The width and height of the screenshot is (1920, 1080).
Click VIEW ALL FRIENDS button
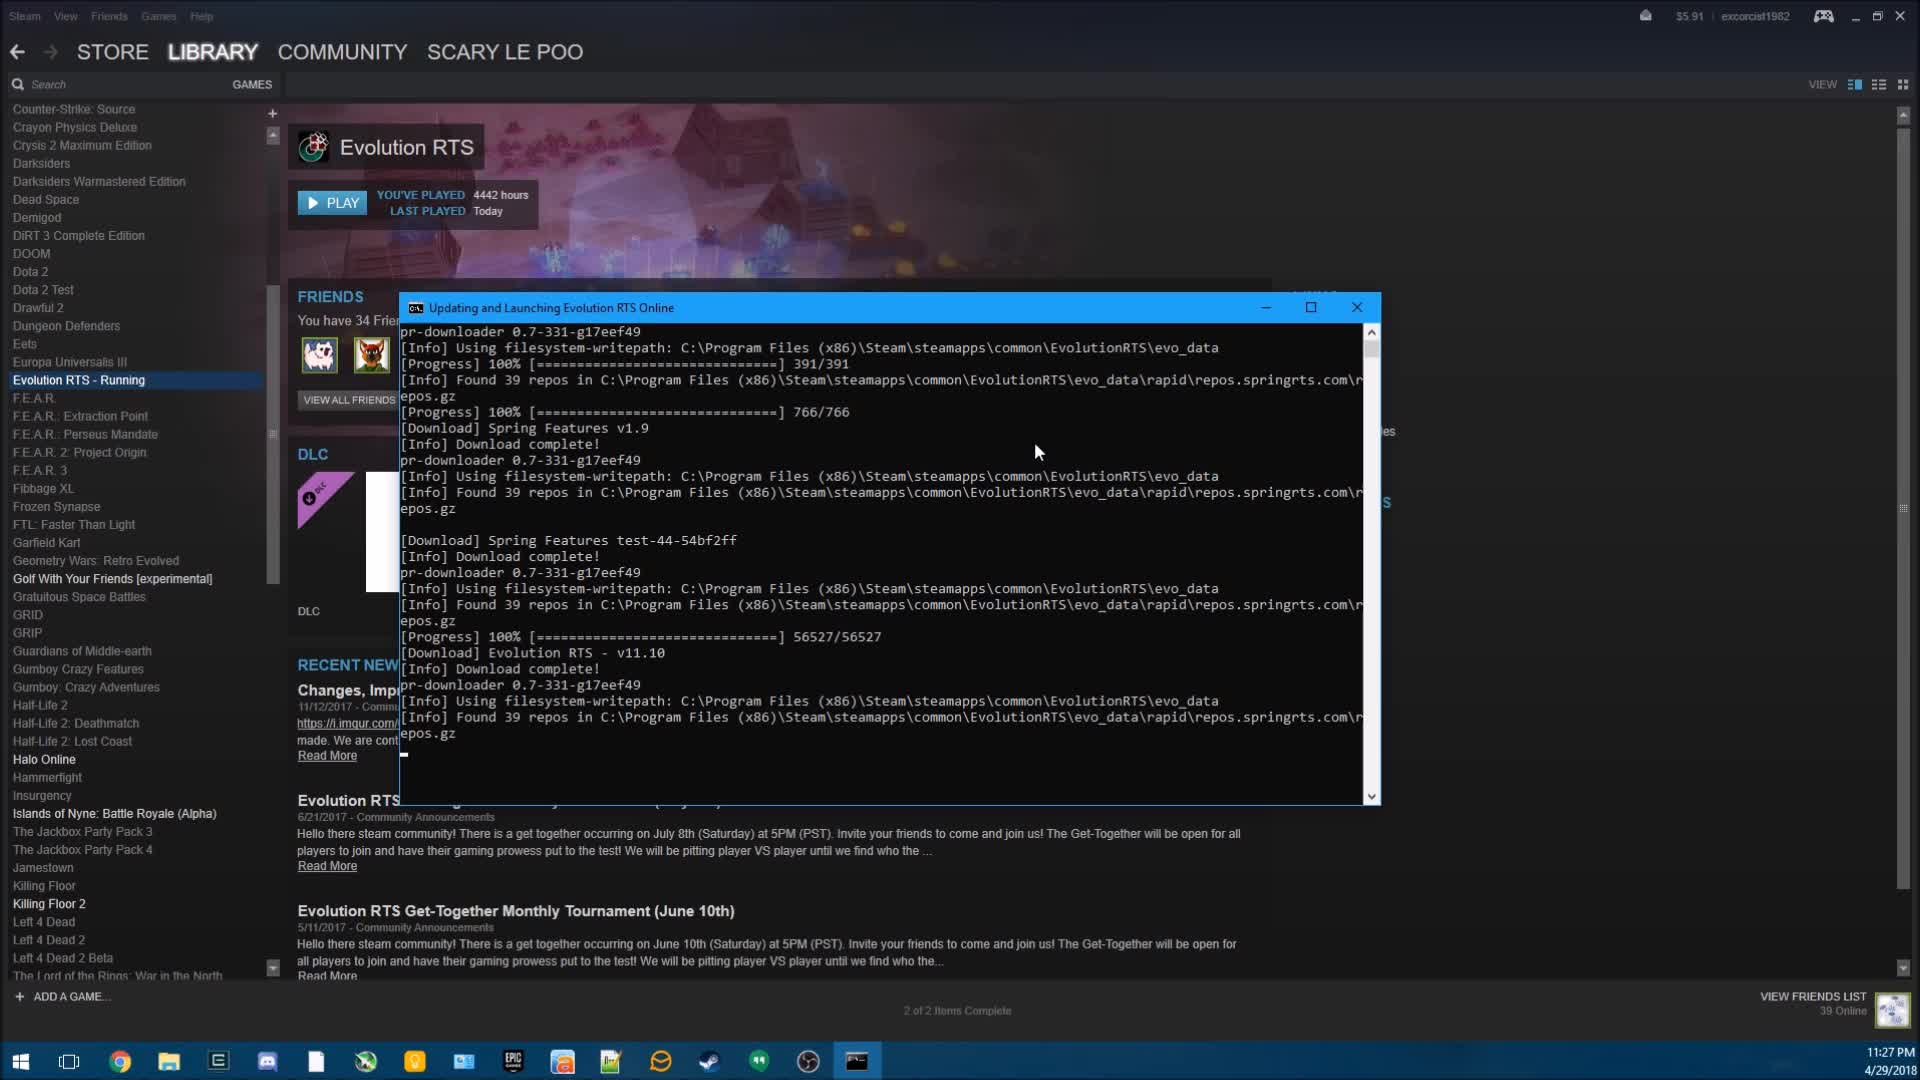(349, 400)
